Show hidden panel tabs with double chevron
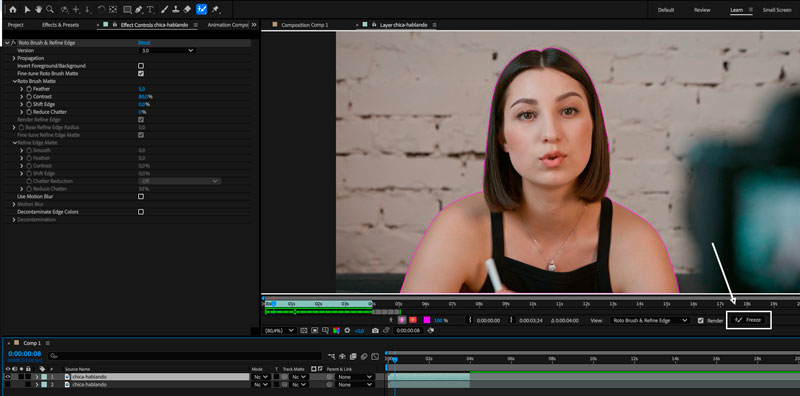The height and width of the screenshot is (396, 800). 254,24
